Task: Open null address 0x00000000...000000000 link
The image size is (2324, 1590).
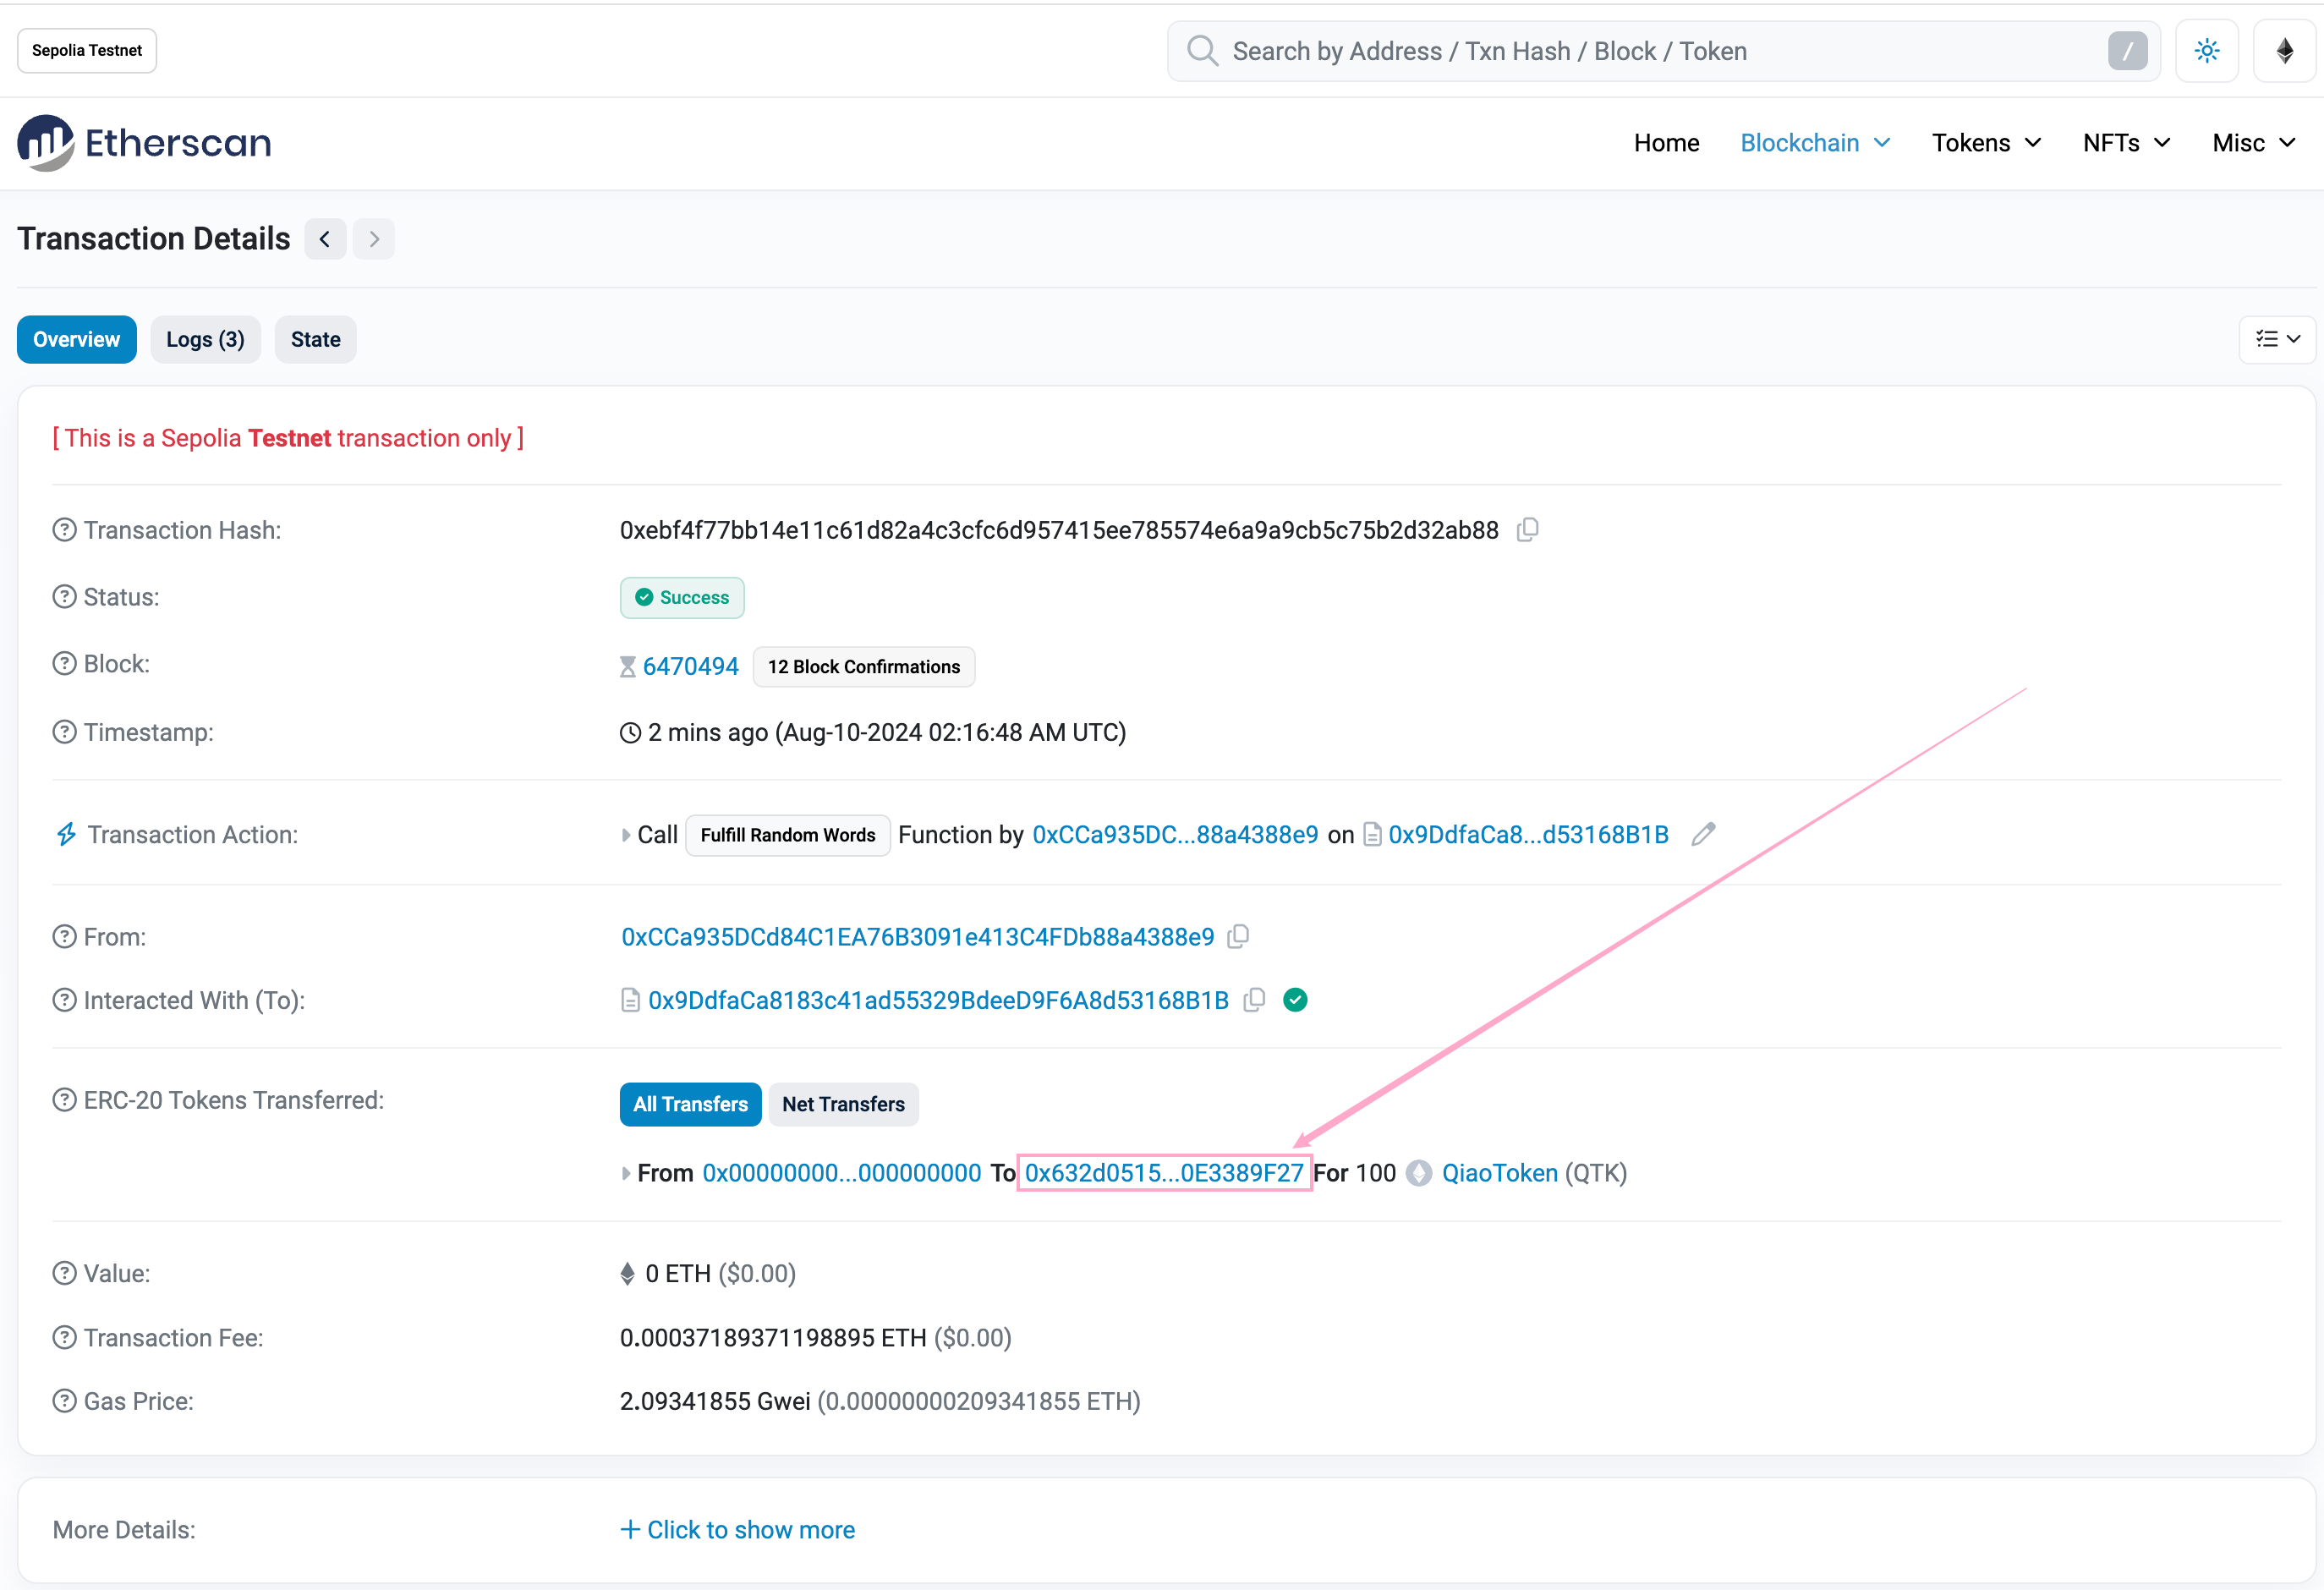Action: pyautogui.click(x=842, y=1173)
